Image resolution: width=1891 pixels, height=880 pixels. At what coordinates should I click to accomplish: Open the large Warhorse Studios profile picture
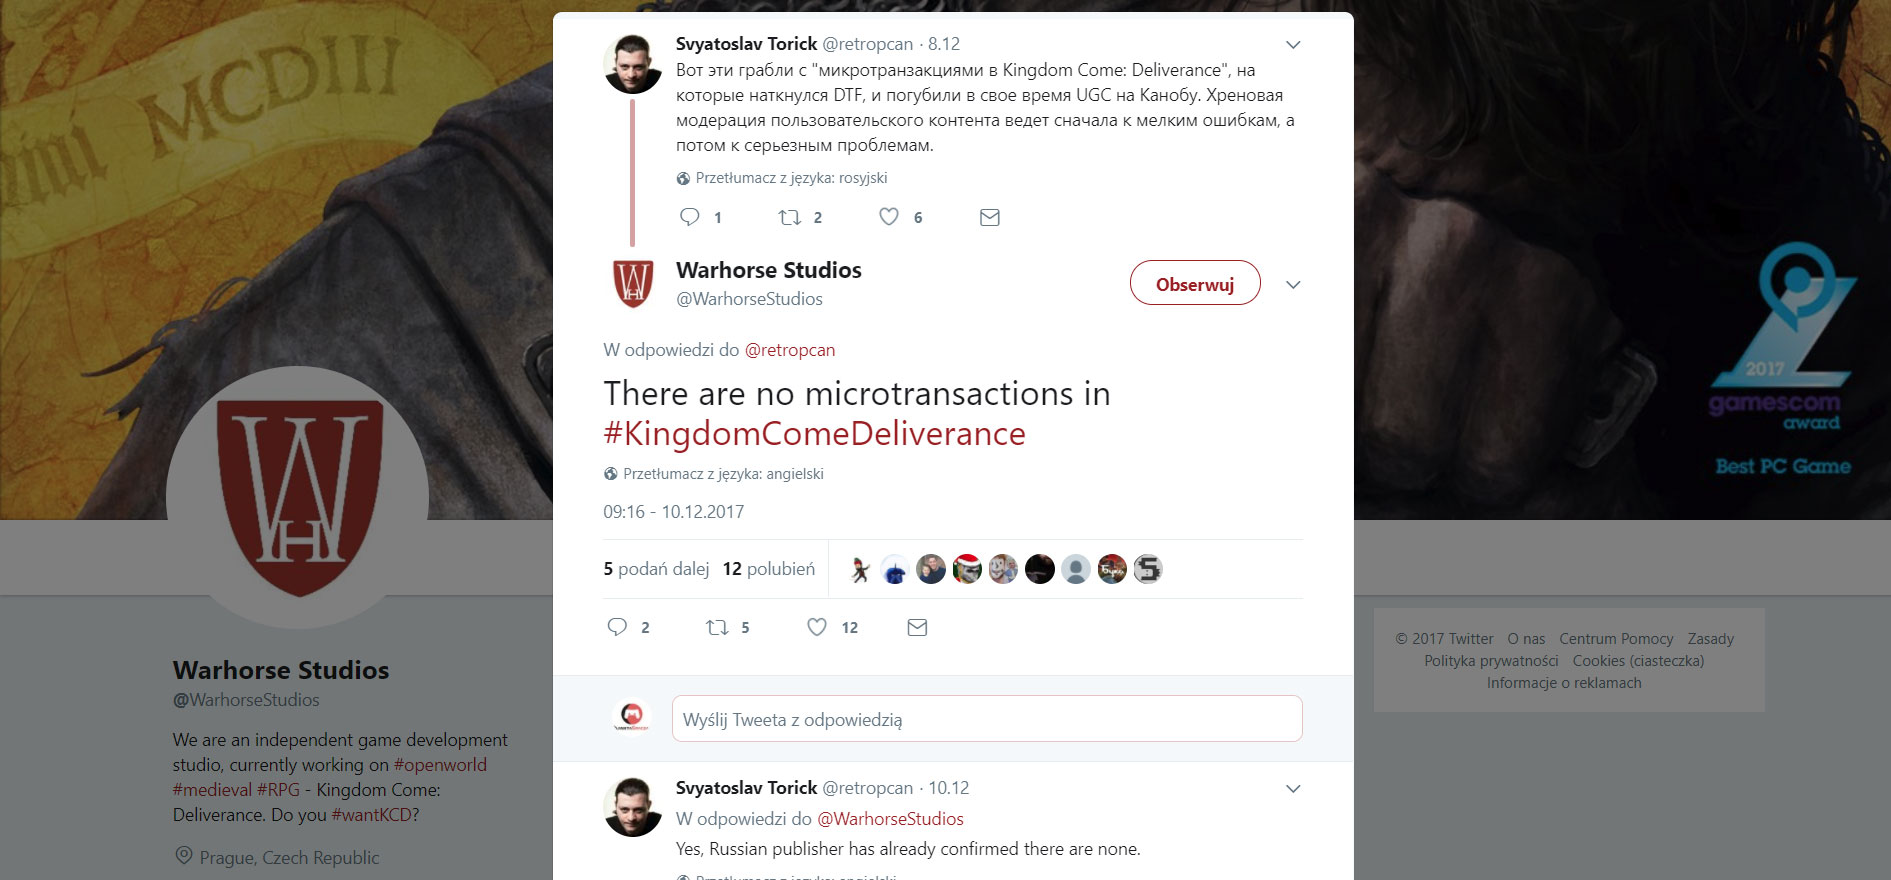tap(297, 497)
